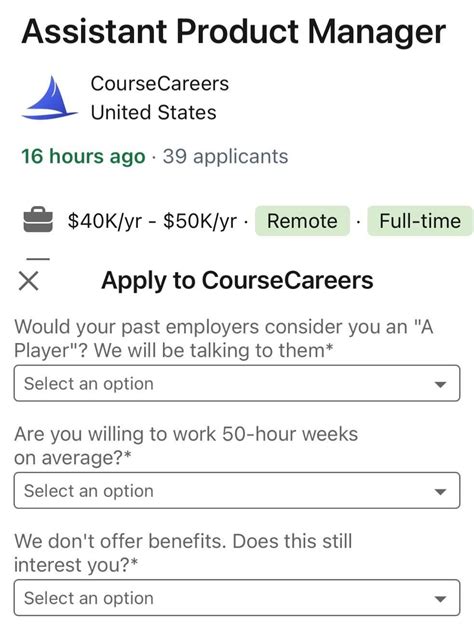Image resolution: width=474 pixels, height=634 pixels.
Task: Close the Apply to CourseCareers sheet
Action: (x=28, y=281)
